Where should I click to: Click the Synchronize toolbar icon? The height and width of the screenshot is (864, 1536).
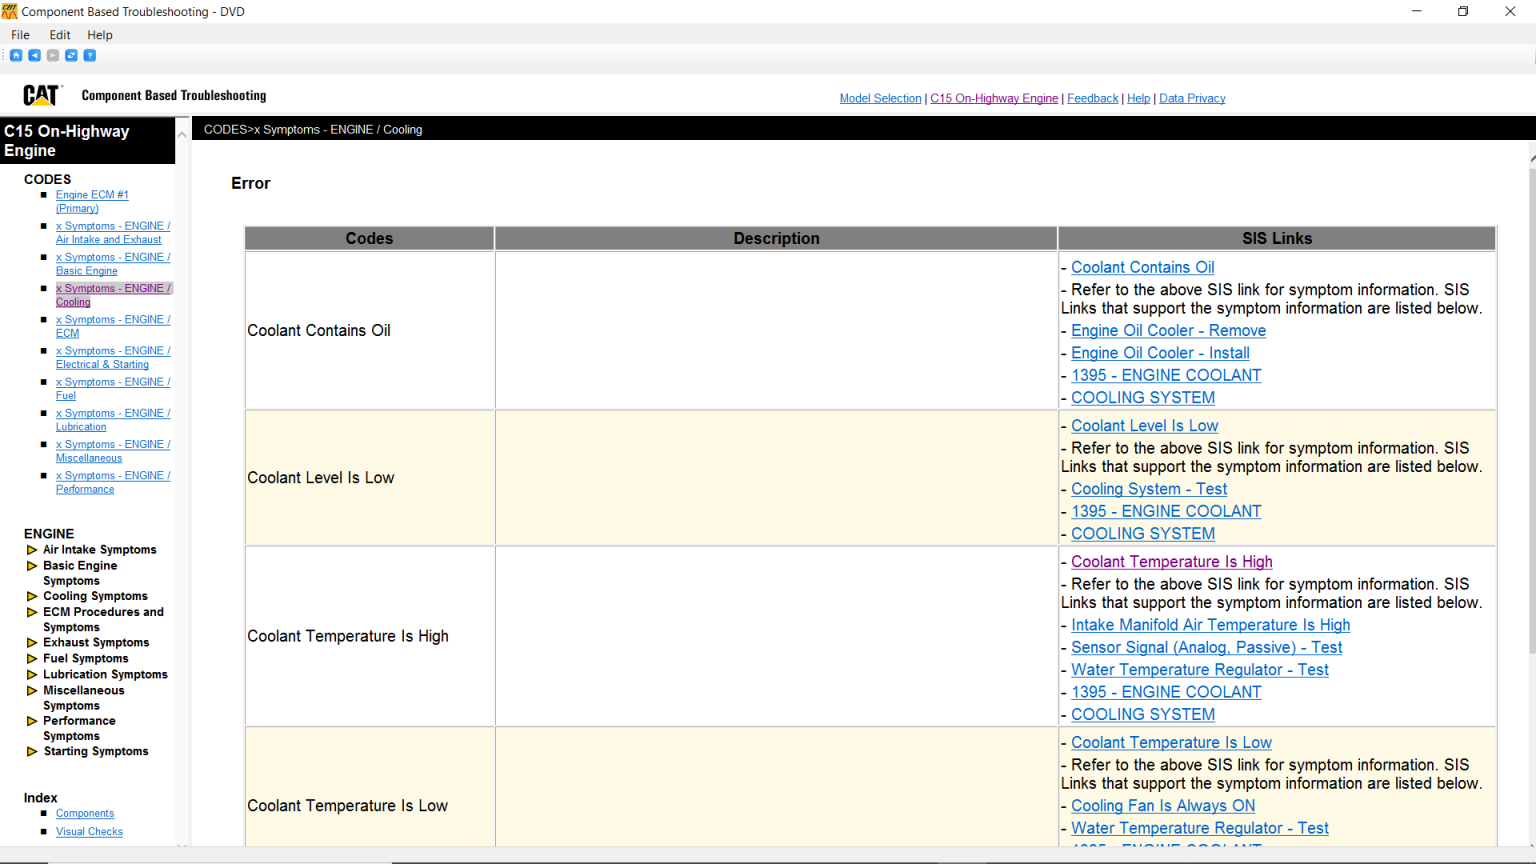pos(70,55)
